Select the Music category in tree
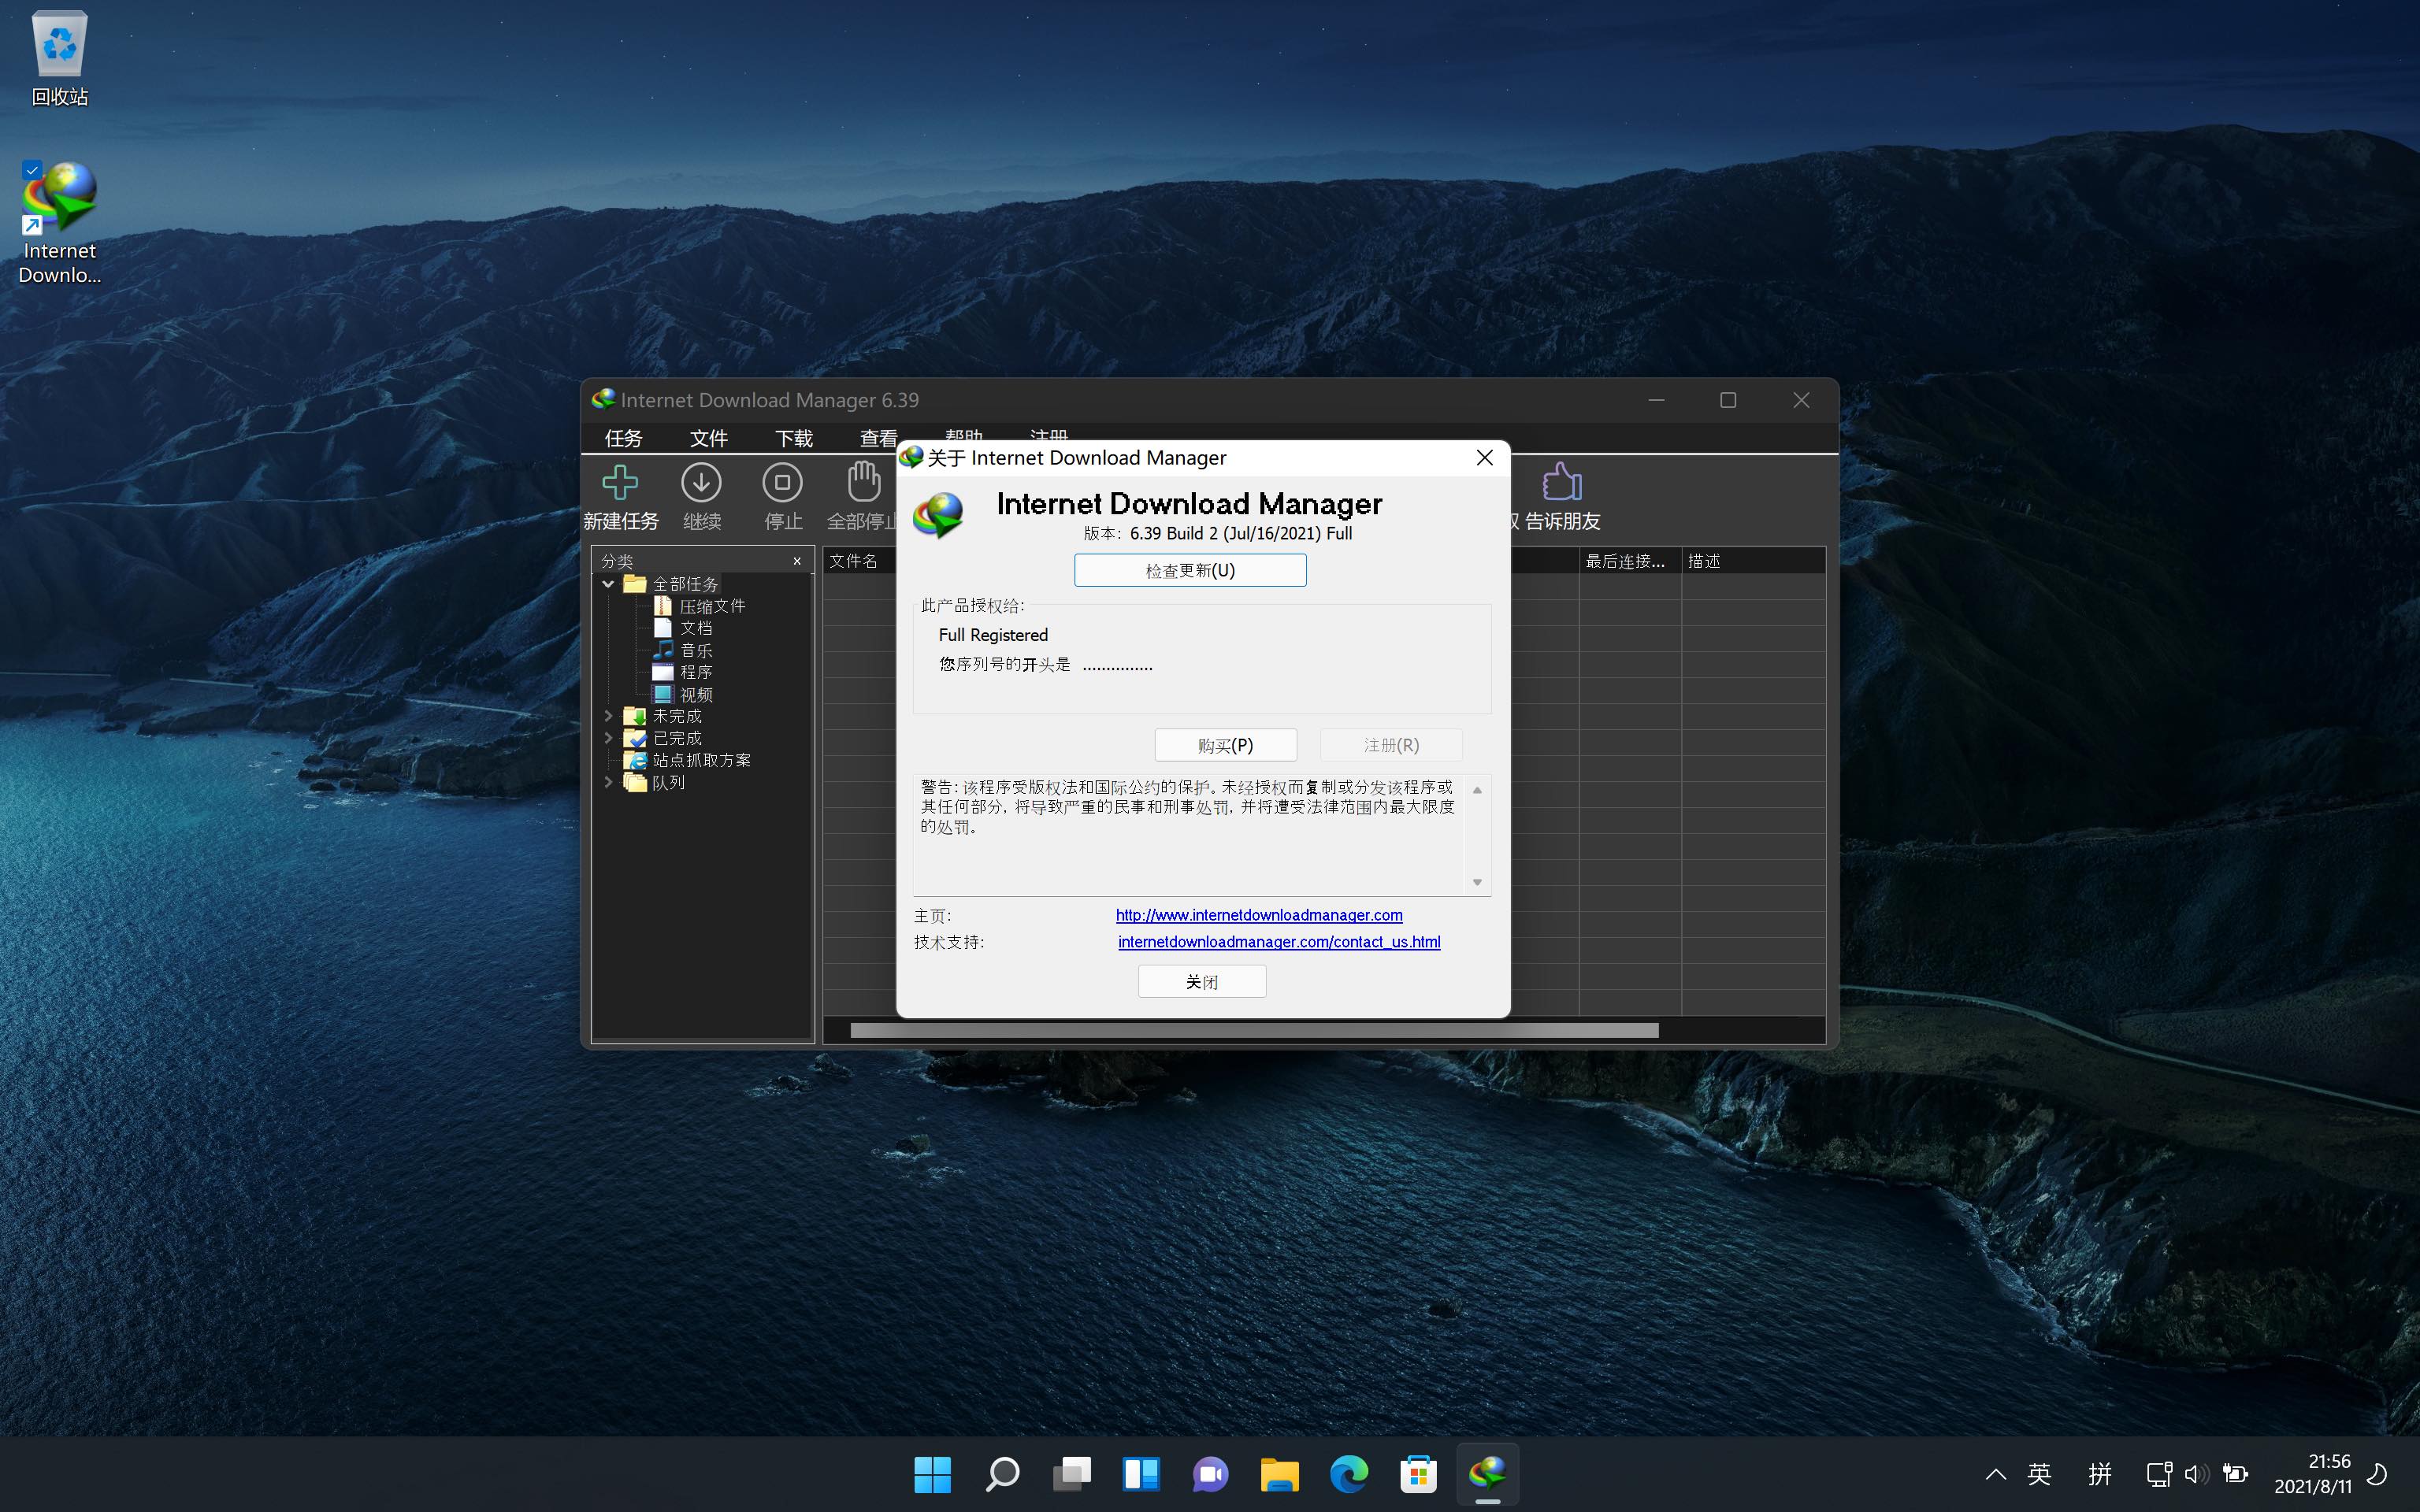Viewport: 2420px width, 1512px height. coord(696,650)
